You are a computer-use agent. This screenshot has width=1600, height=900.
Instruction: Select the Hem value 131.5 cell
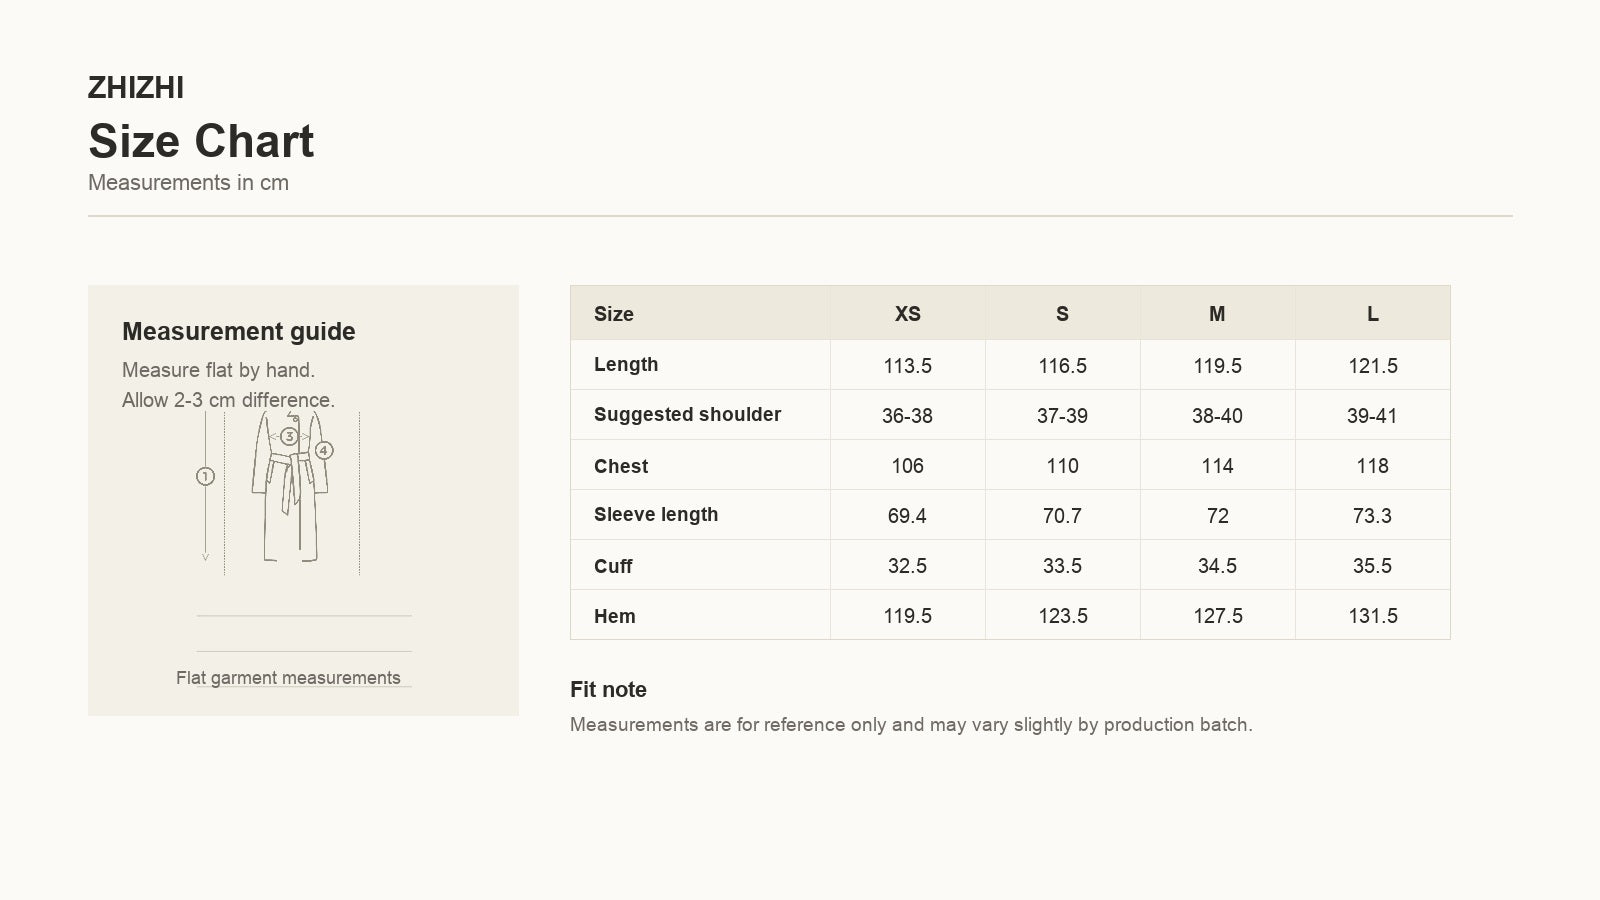click(1372, 615)
